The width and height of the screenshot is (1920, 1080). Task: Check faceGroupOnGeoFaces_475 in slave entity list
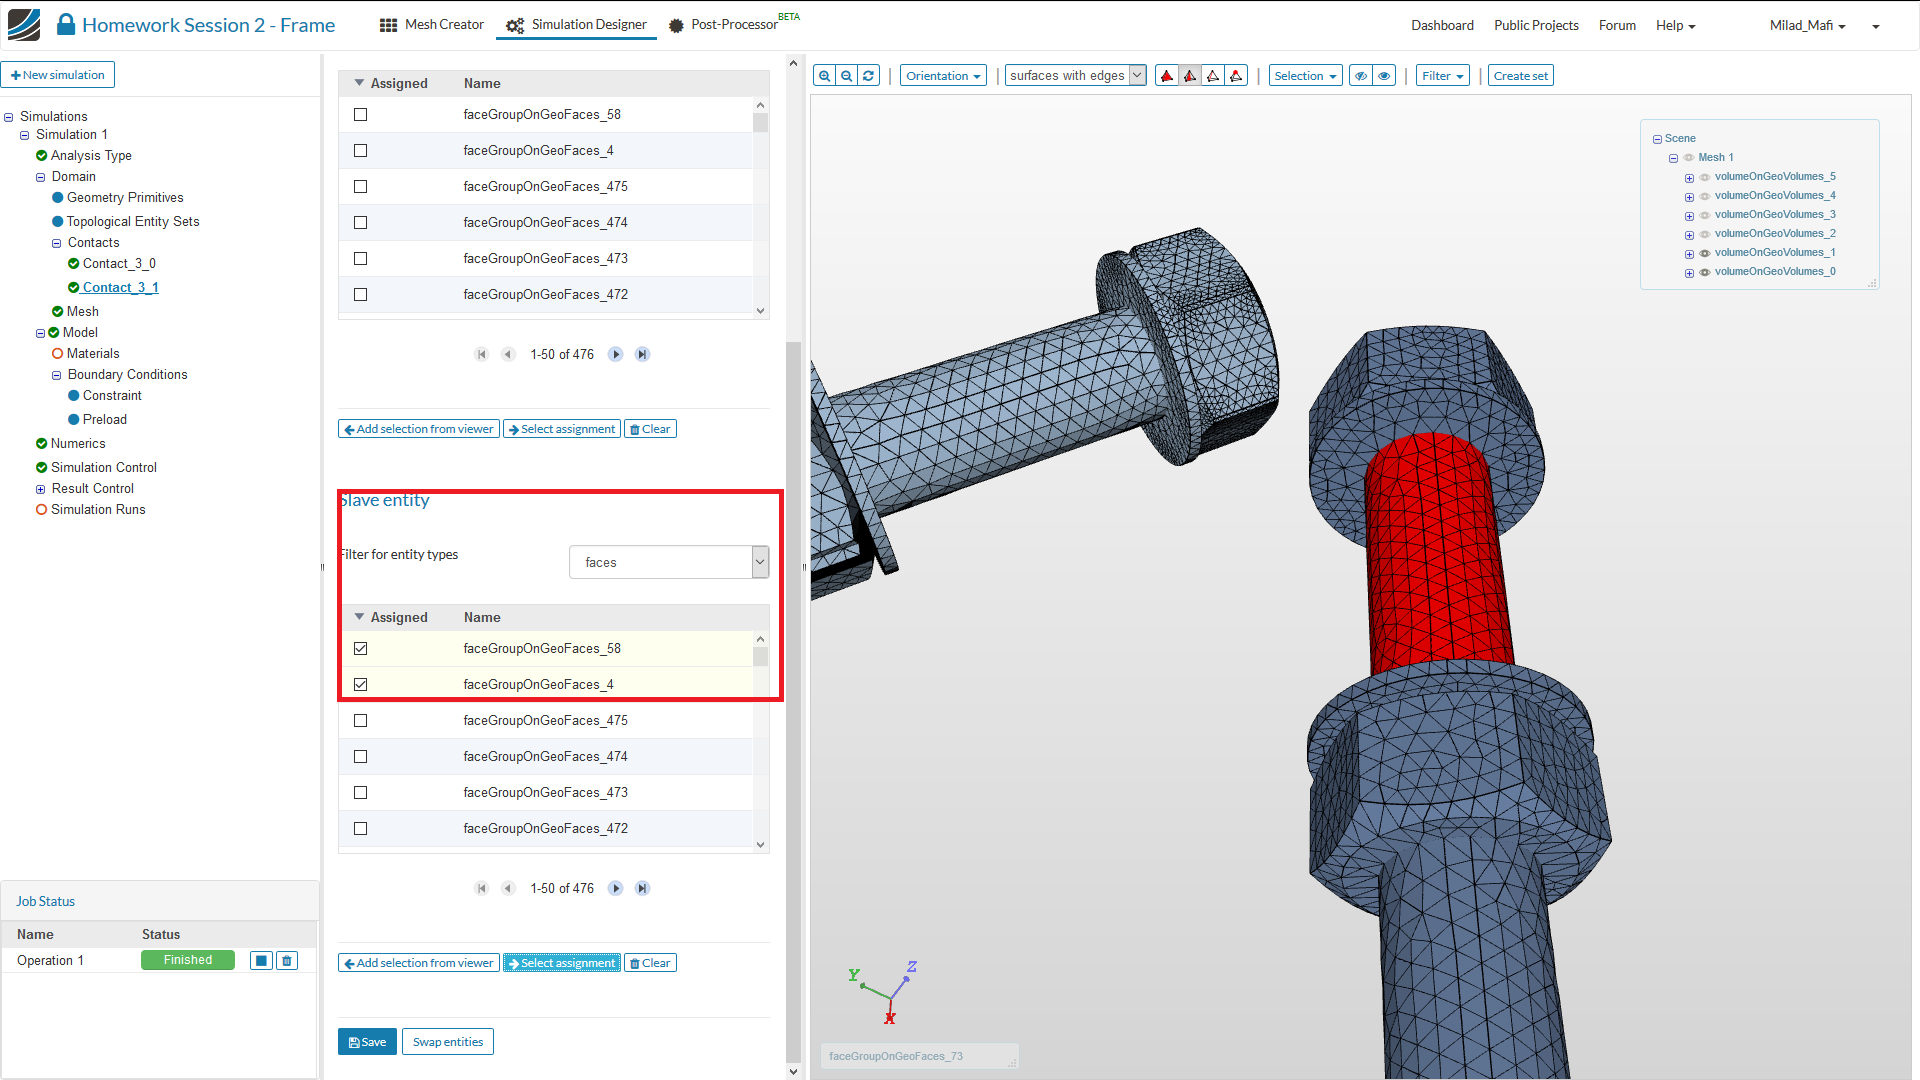point(361,721)
